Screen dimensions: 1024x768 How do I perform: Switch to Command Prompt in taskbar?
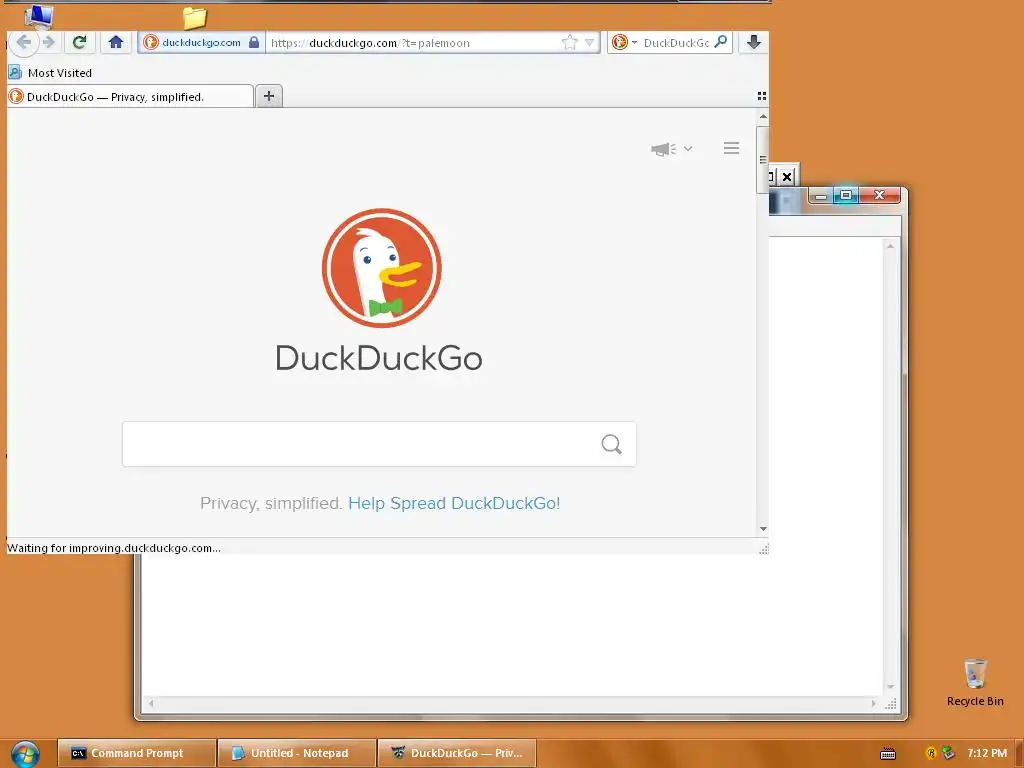[x=136, y=753]
